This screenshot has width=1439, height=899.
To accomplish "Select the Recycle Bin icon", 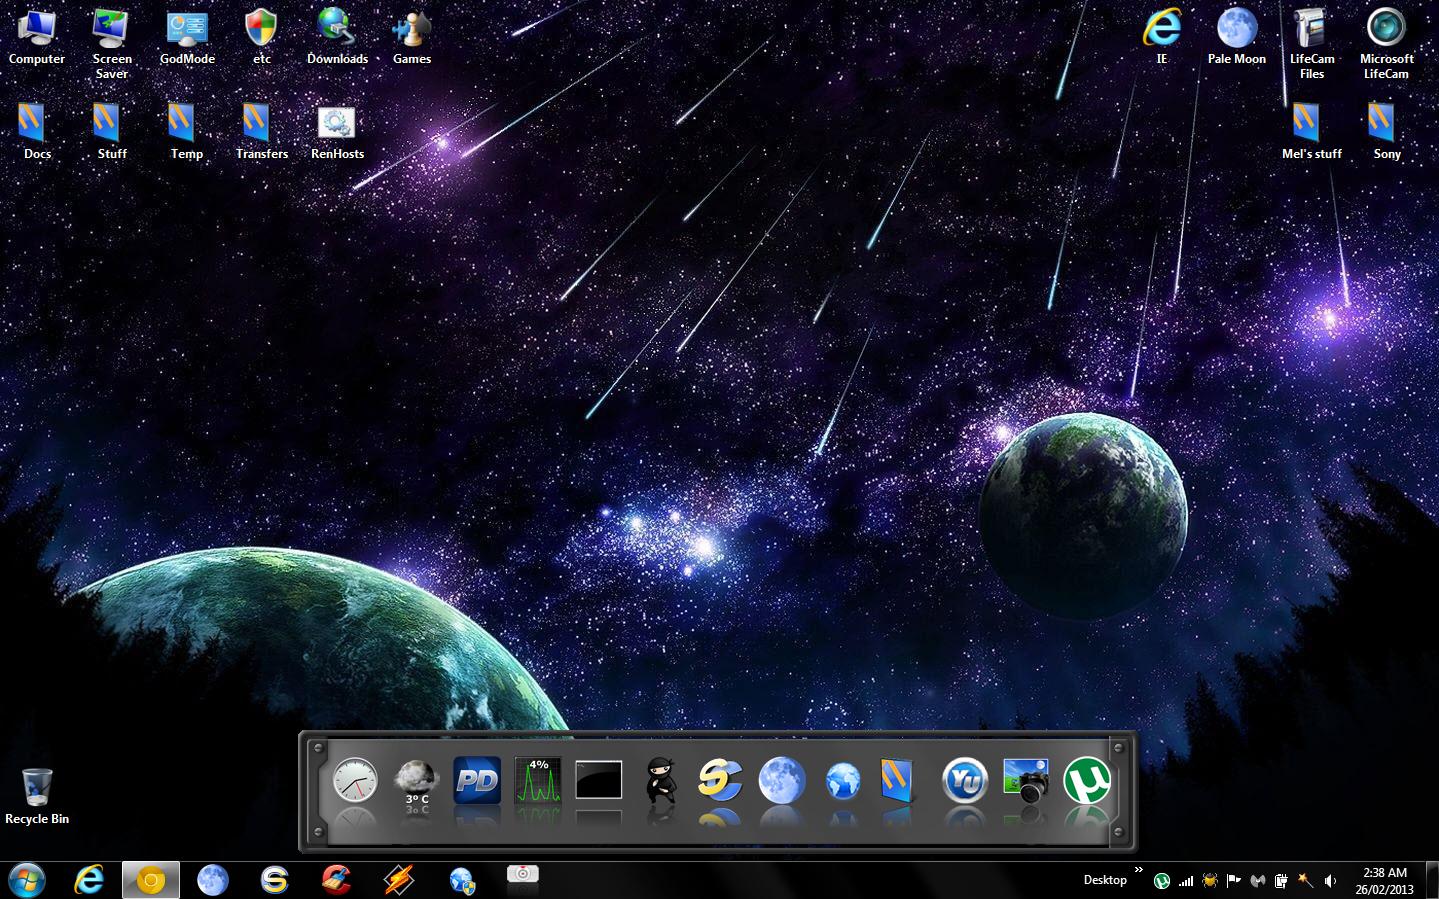I will pos(37,796).
